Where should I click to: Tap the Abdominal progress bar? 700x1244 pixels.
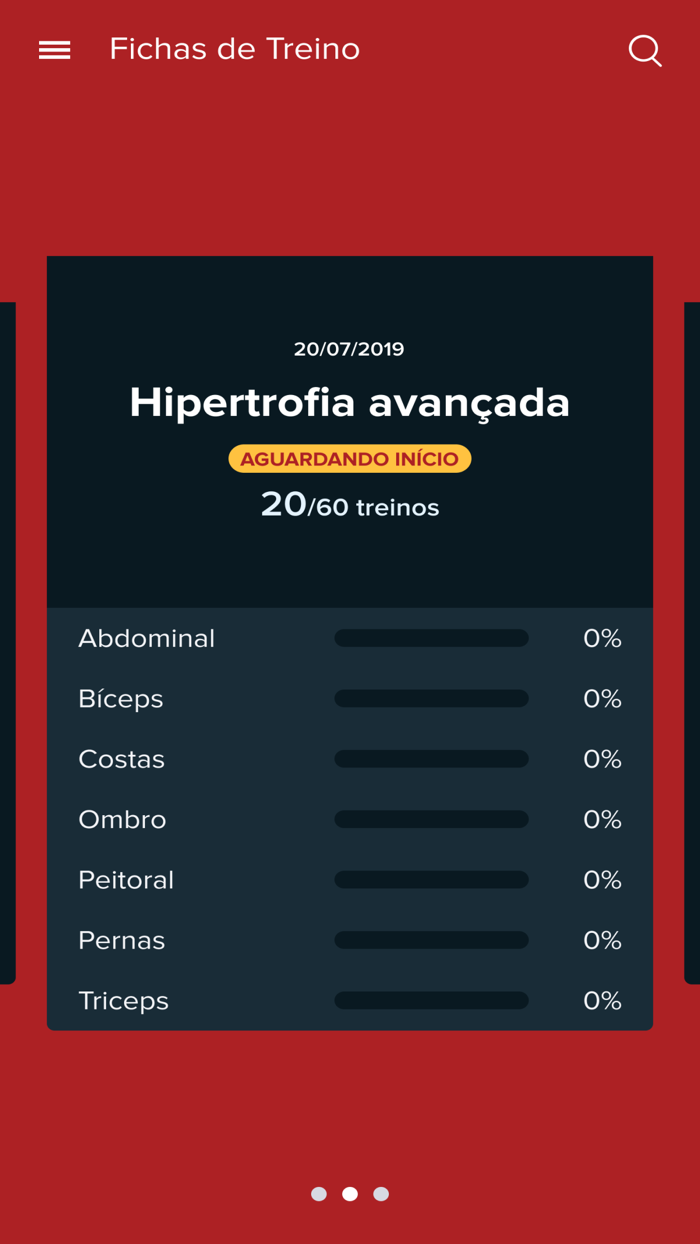click(432, 637)
